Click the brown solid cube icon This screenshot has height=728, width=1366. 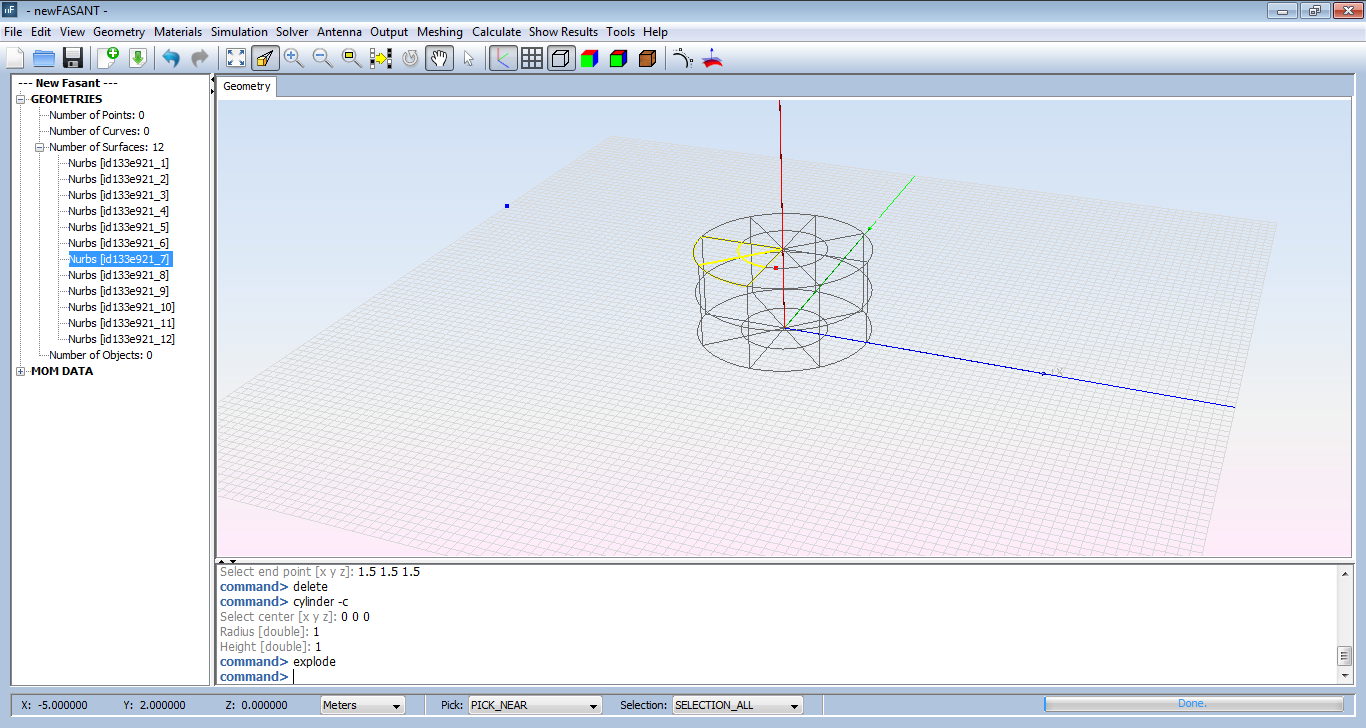(x=647, y=58)
